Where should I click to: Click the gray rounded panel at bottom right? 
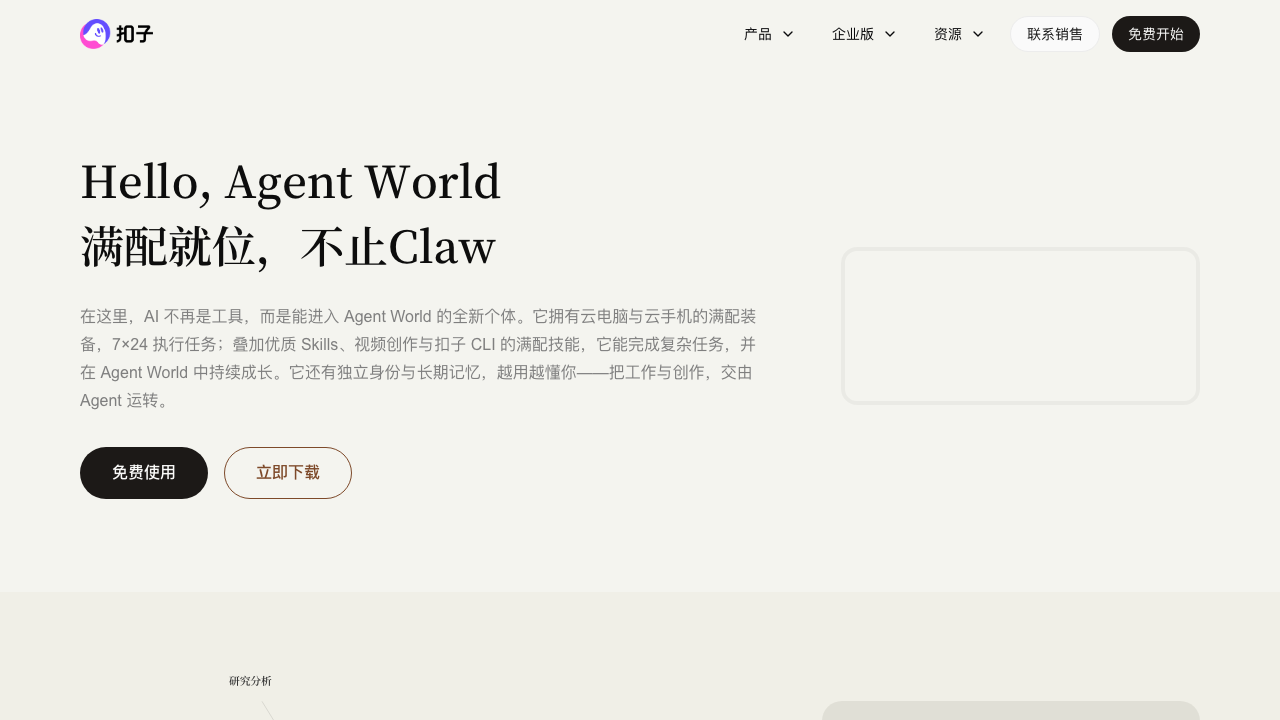point(1010,711)
